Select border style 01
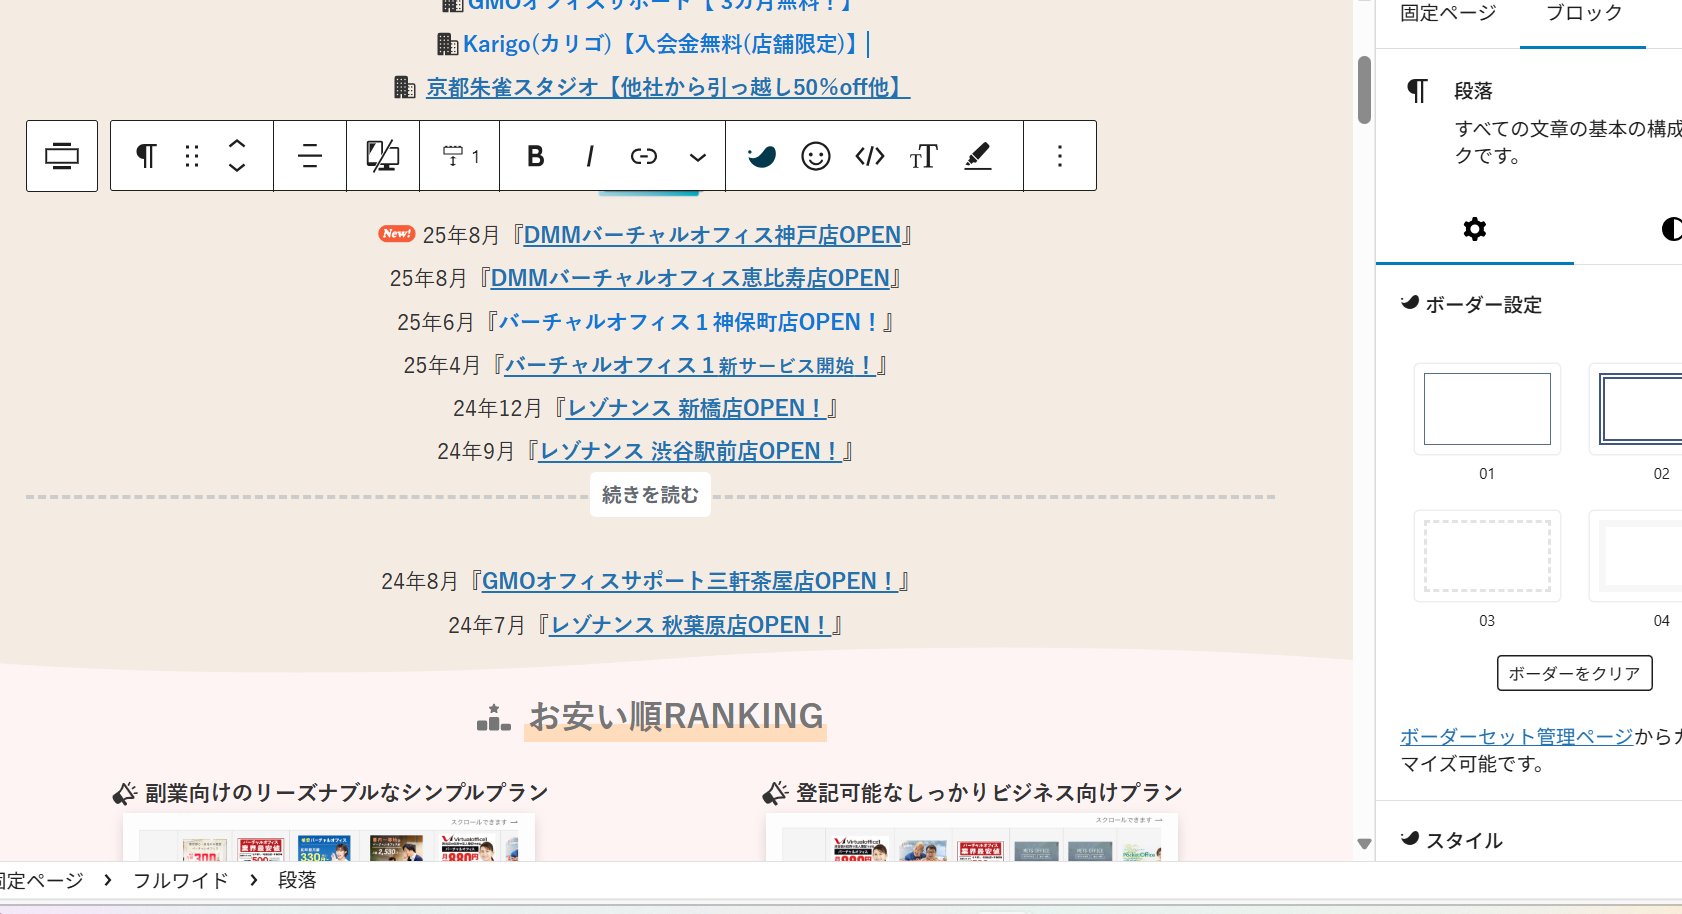The image size is (1682, 914). point(1487,409)
